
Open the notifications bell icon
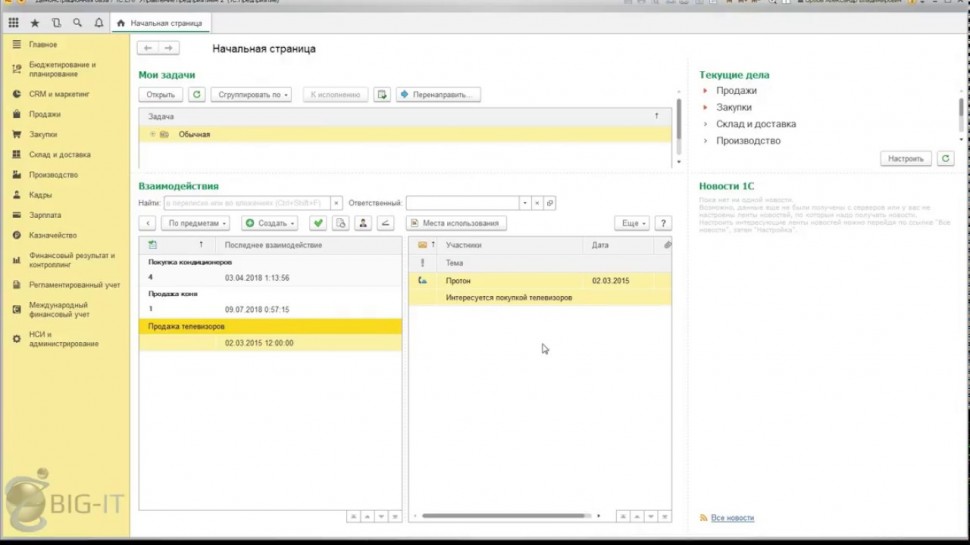pyautogui.click(x=98, y=22)
